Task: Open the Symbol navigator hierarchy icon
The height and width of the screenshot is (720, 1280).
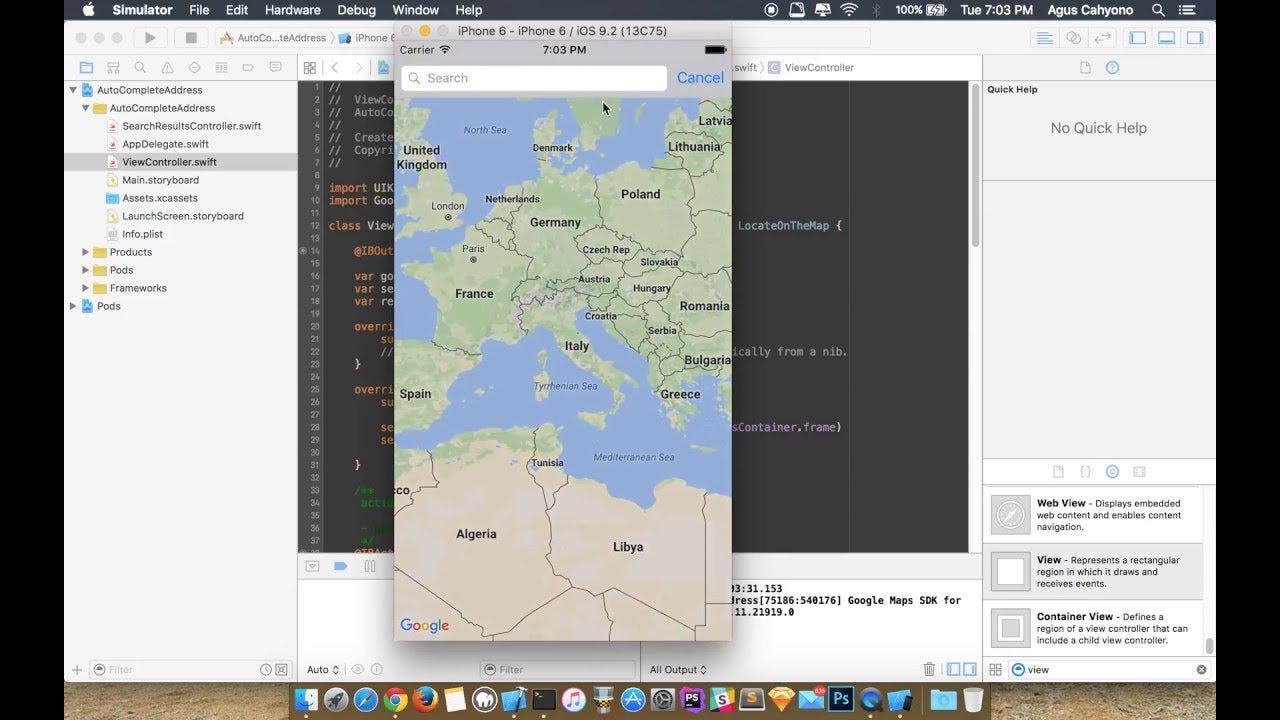Action: [113, 68]
